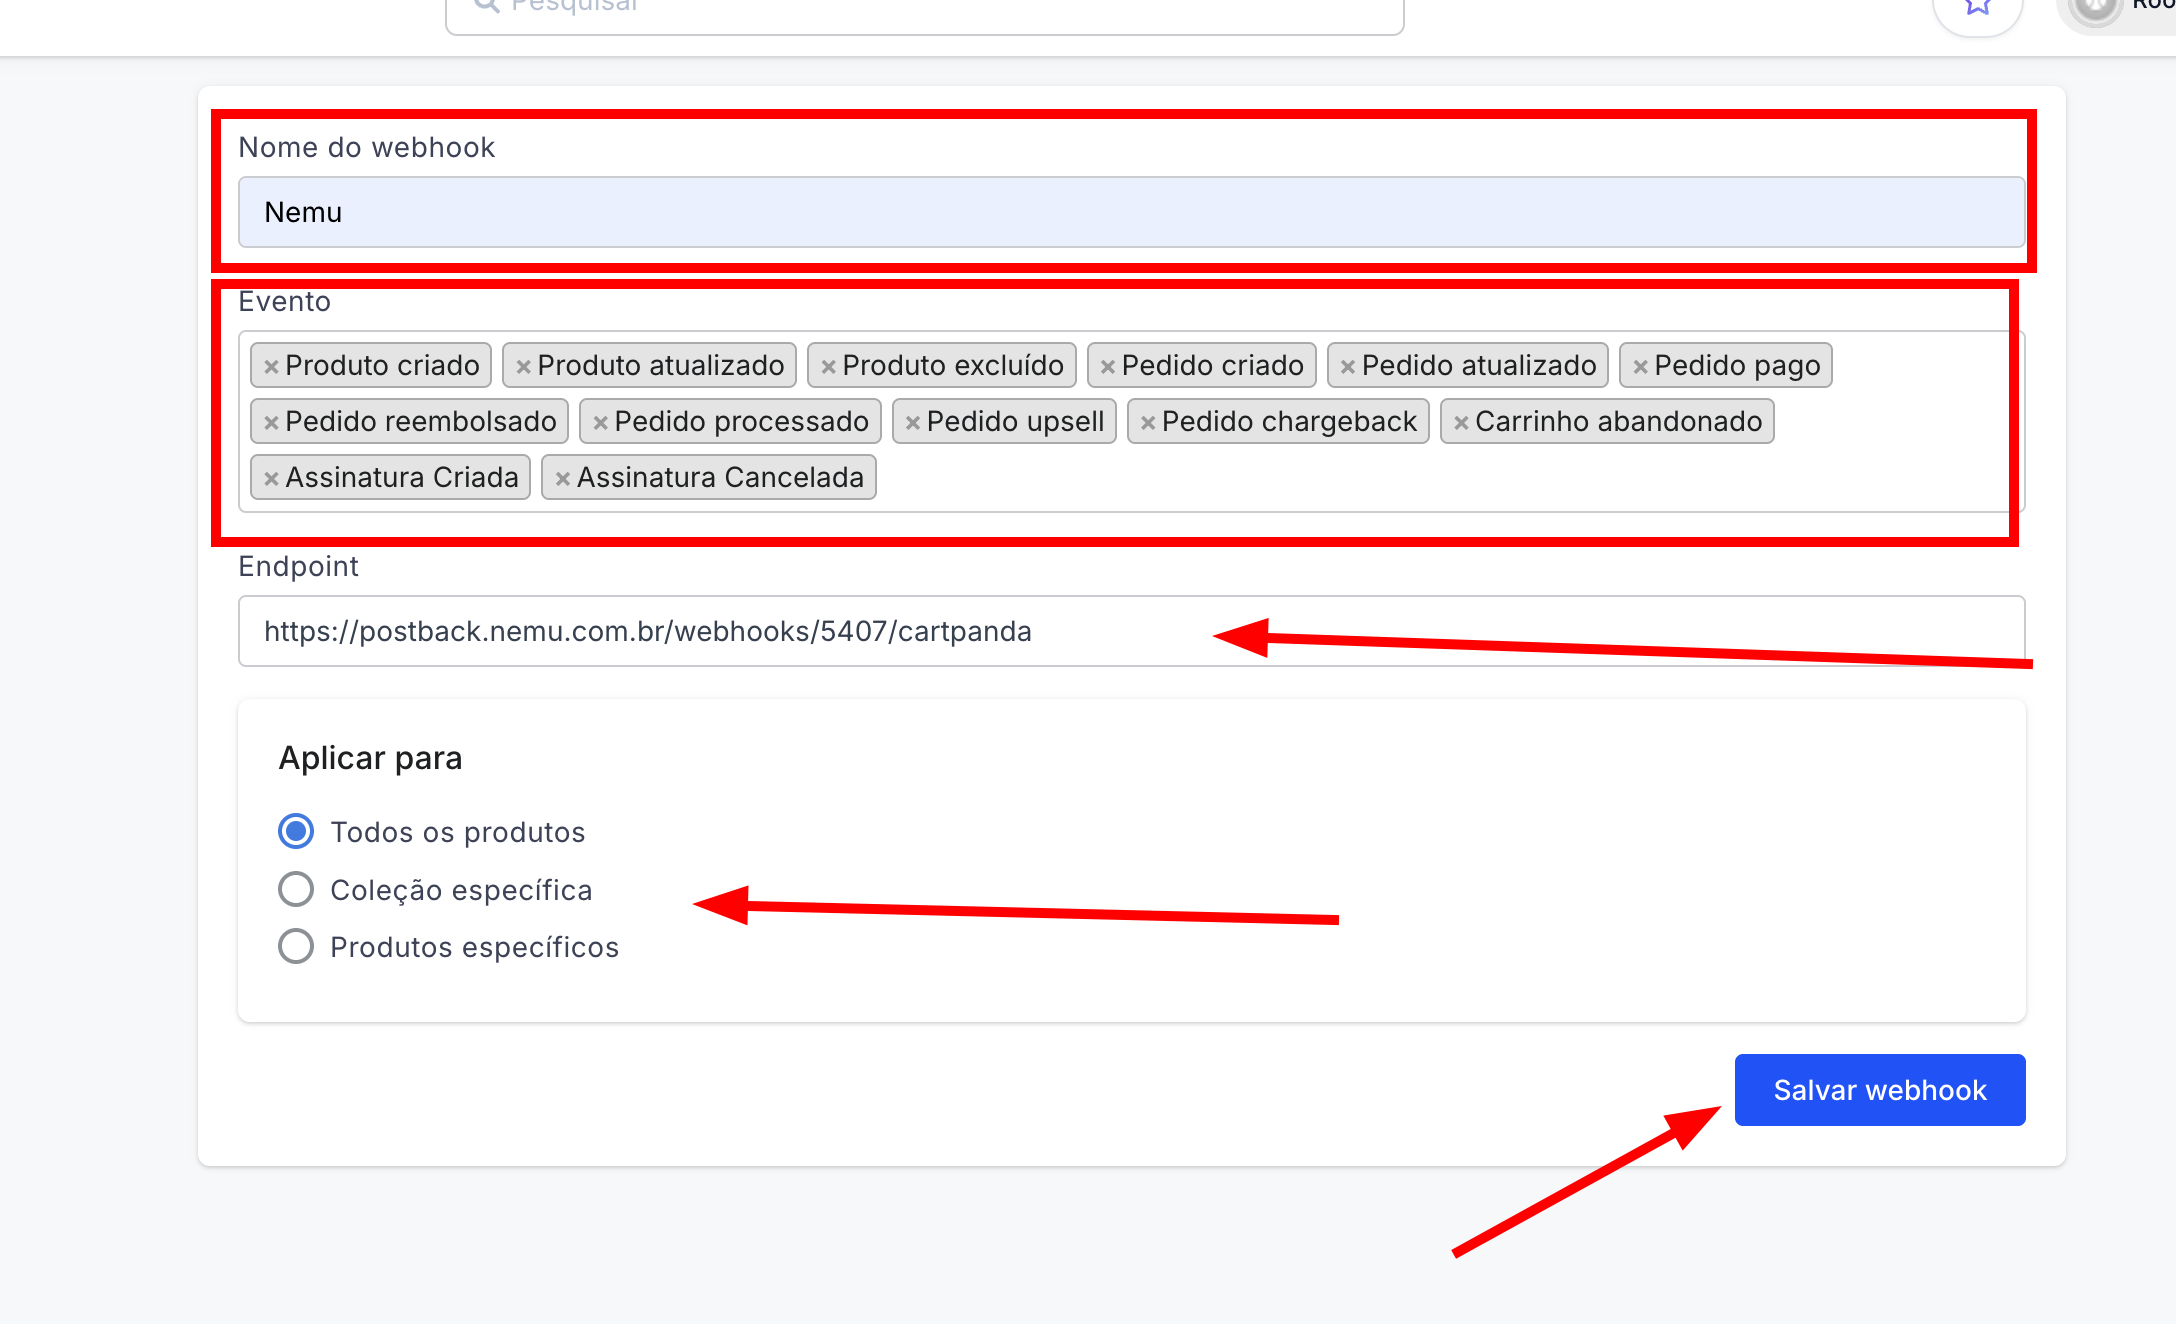Click the Pesquisar search box
Image resolution: width=2176 pixels, height=1324 pixels.
924,10
